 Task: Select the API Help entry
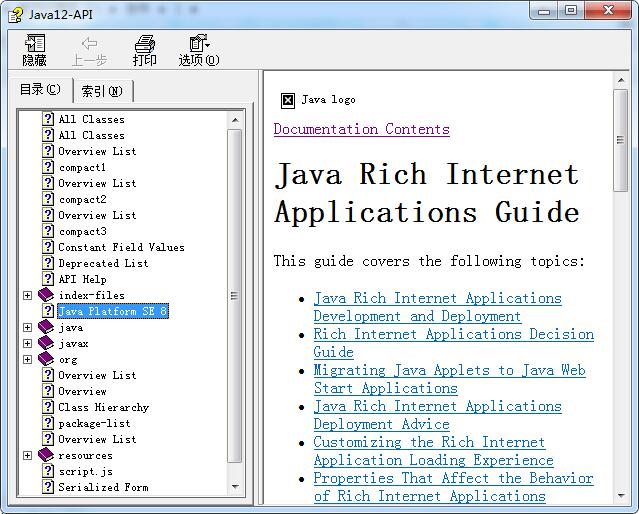pos(83,279)
